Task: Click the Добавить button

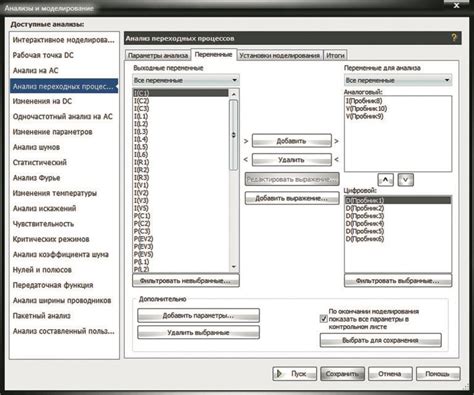Action: click(292, 141)
